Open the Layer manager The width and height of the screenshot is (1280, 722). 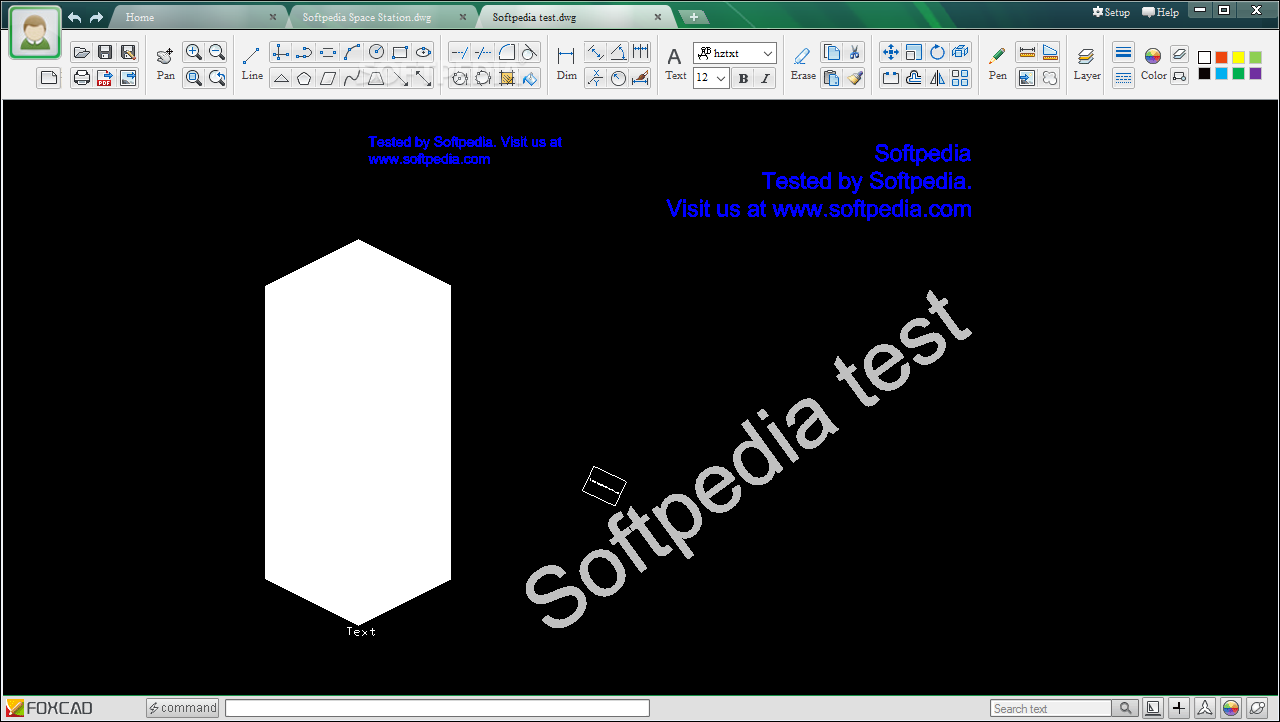1087,63
